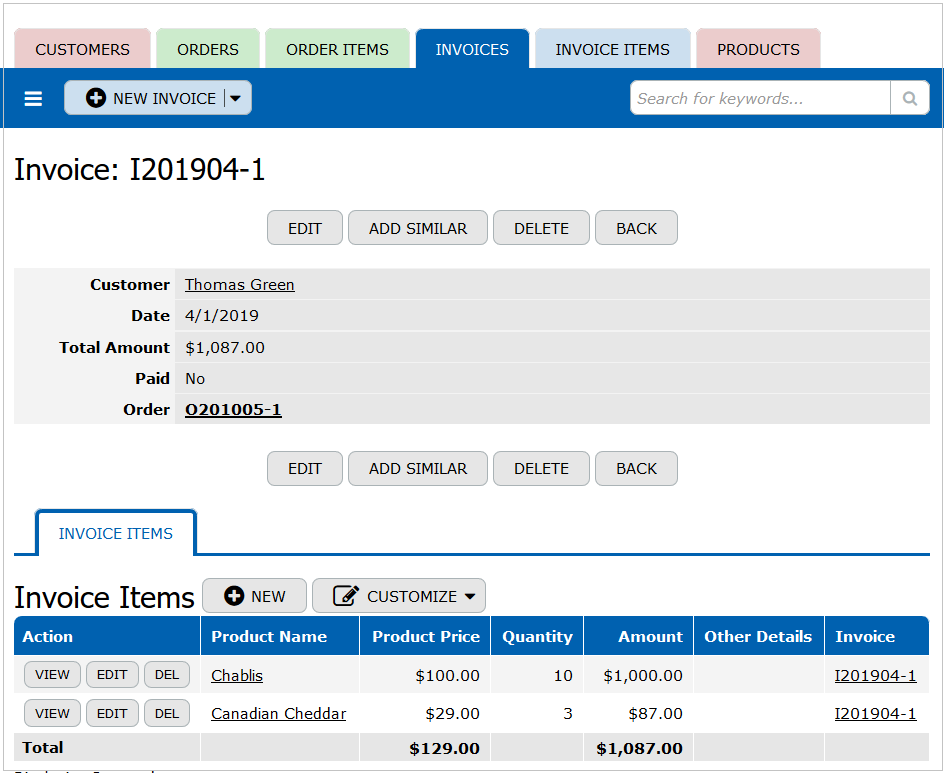Viewport: 944px width, 773px height.
Task: Delete the Canadian Cheddar row
Action: [167, 714]
